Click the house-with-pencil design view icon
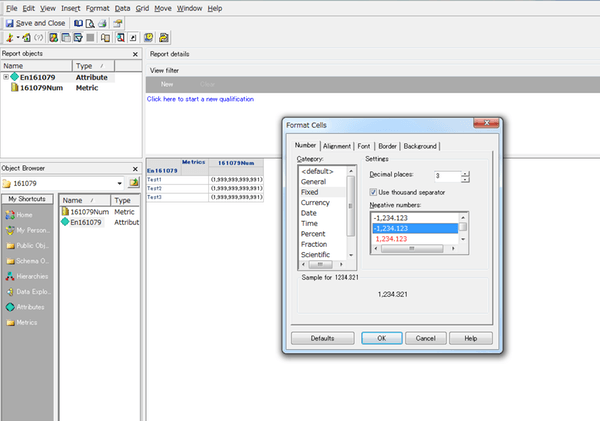The width and height of the screenshot is (600, 421). pos(26,38)
